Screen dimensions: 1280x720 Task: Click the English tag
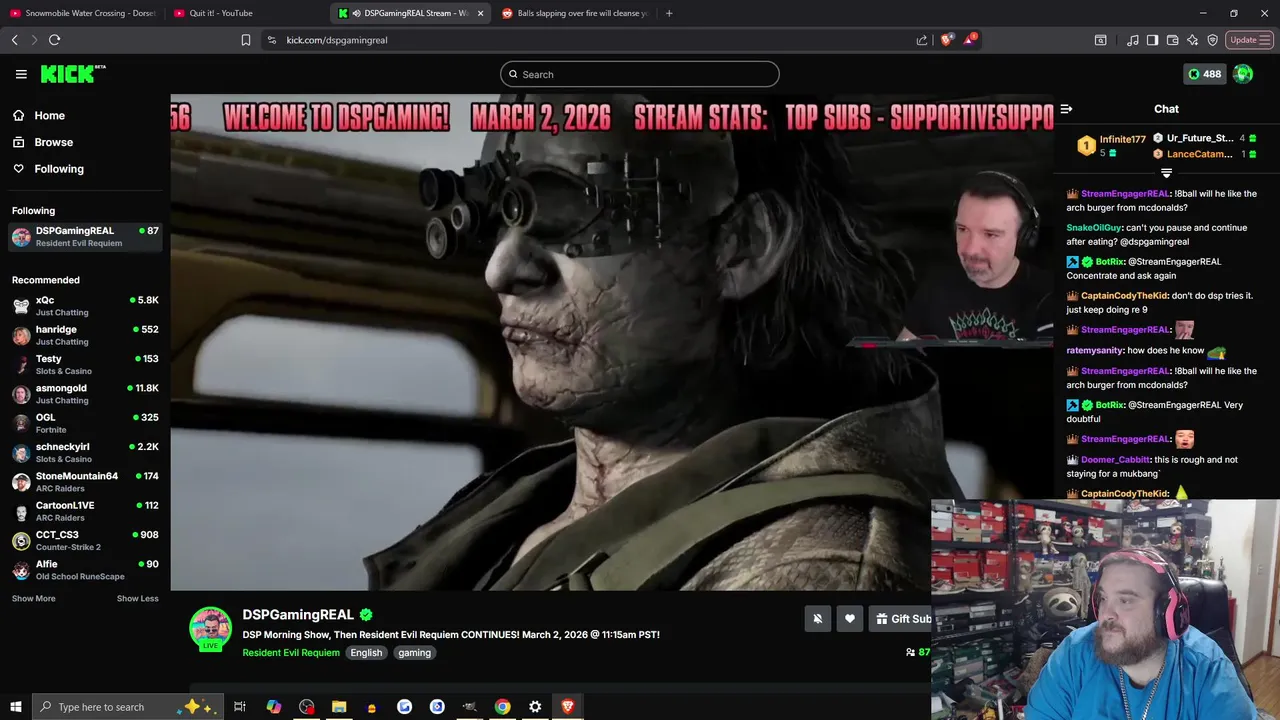tap(366, 653)
